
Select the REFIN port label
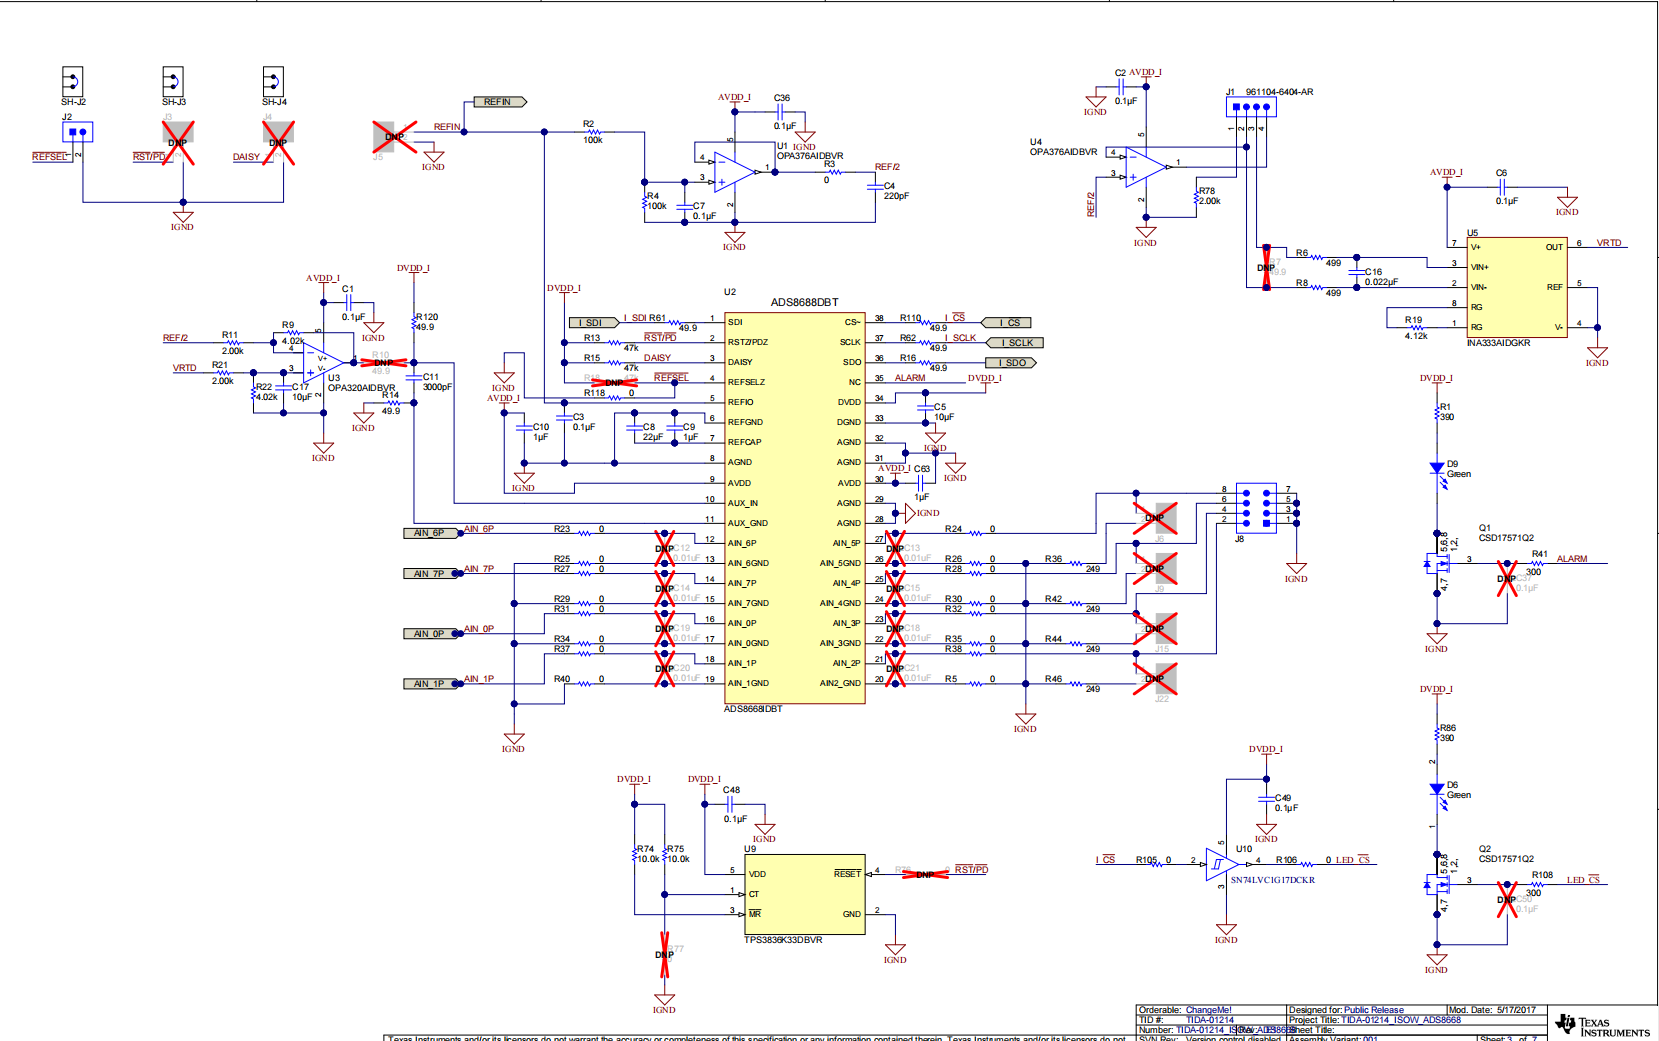499,102
